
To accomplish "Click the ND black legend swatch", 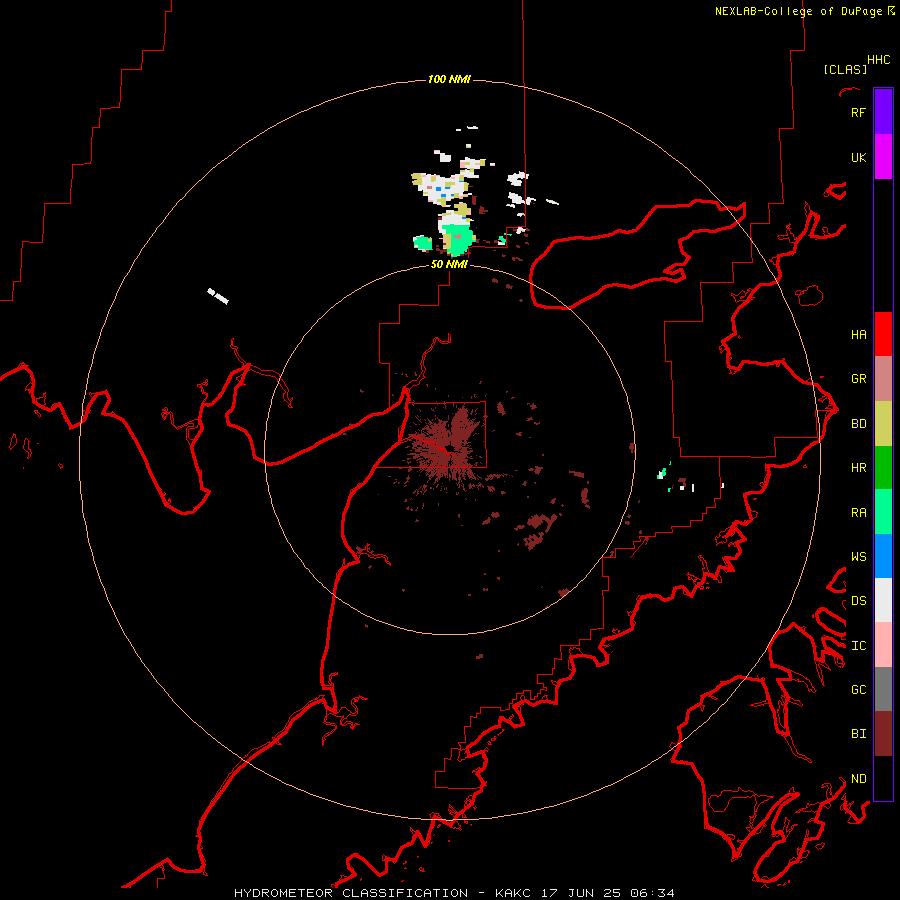I will 883,778.
